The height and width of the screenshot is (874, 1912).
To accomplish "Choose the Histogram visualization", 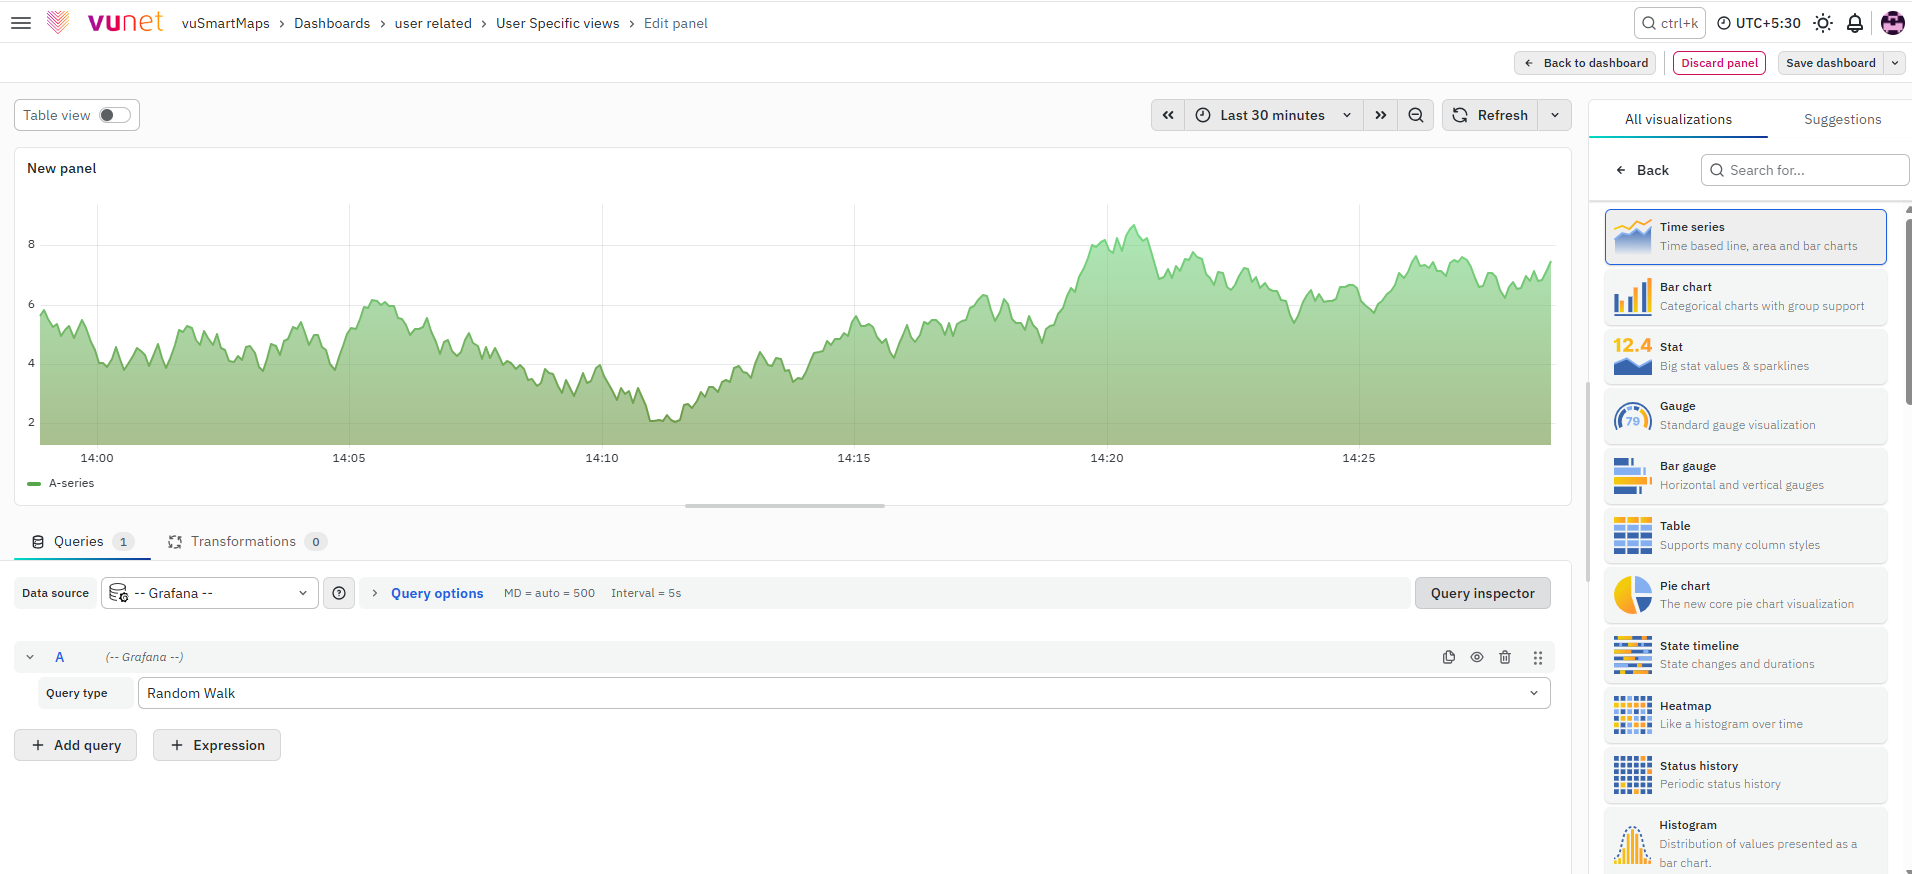I will pos(1745,842).
